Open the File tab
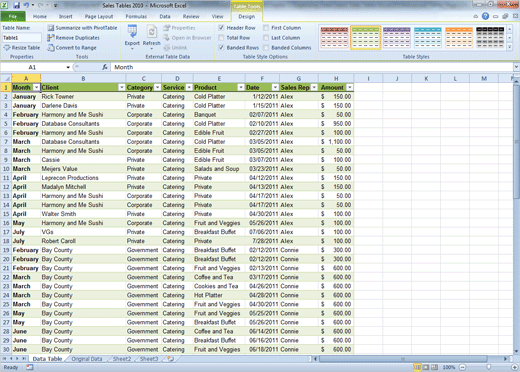 click(x=13, y=16)
